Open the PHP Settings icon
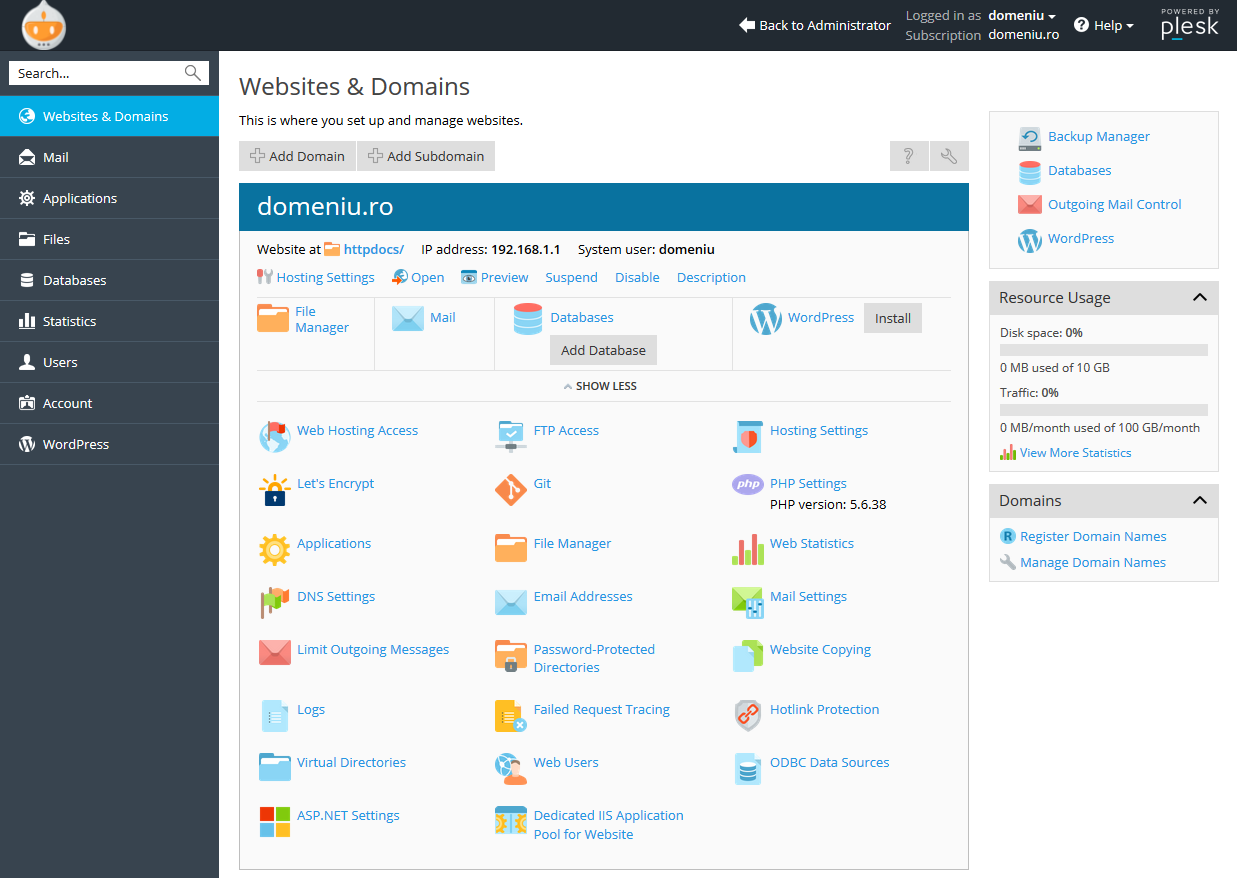The image size is (1237, 878). (x=748, y=484)
